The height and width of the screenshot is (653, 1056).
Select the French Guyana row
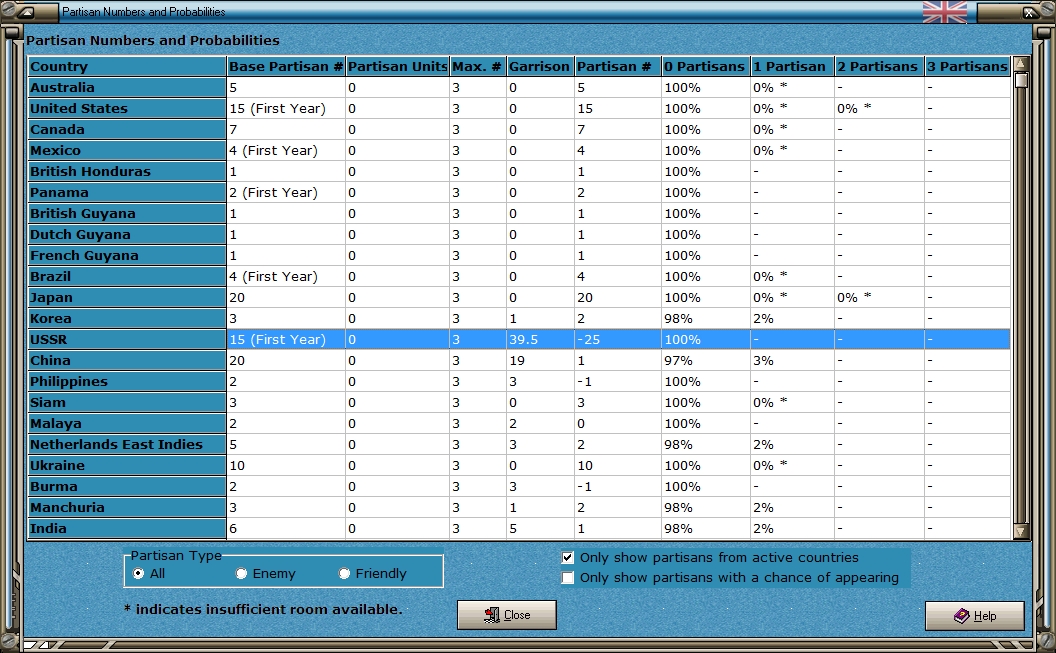pyautogui.click(x=519, y=255)
